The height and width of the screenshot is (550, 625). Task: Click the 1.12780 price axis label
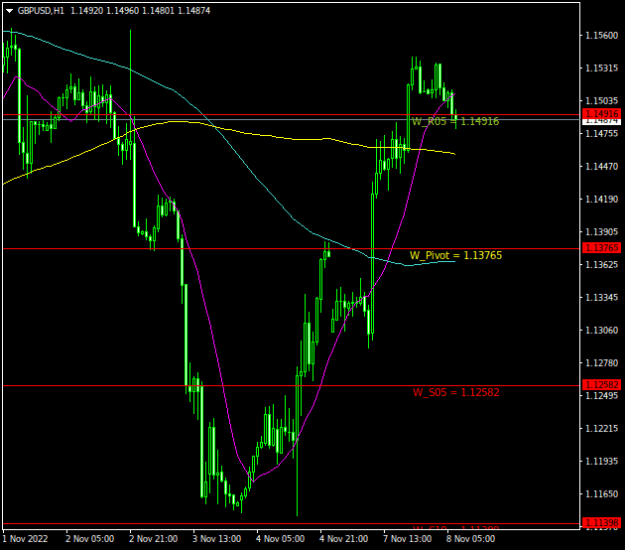(x=601, y=363)
